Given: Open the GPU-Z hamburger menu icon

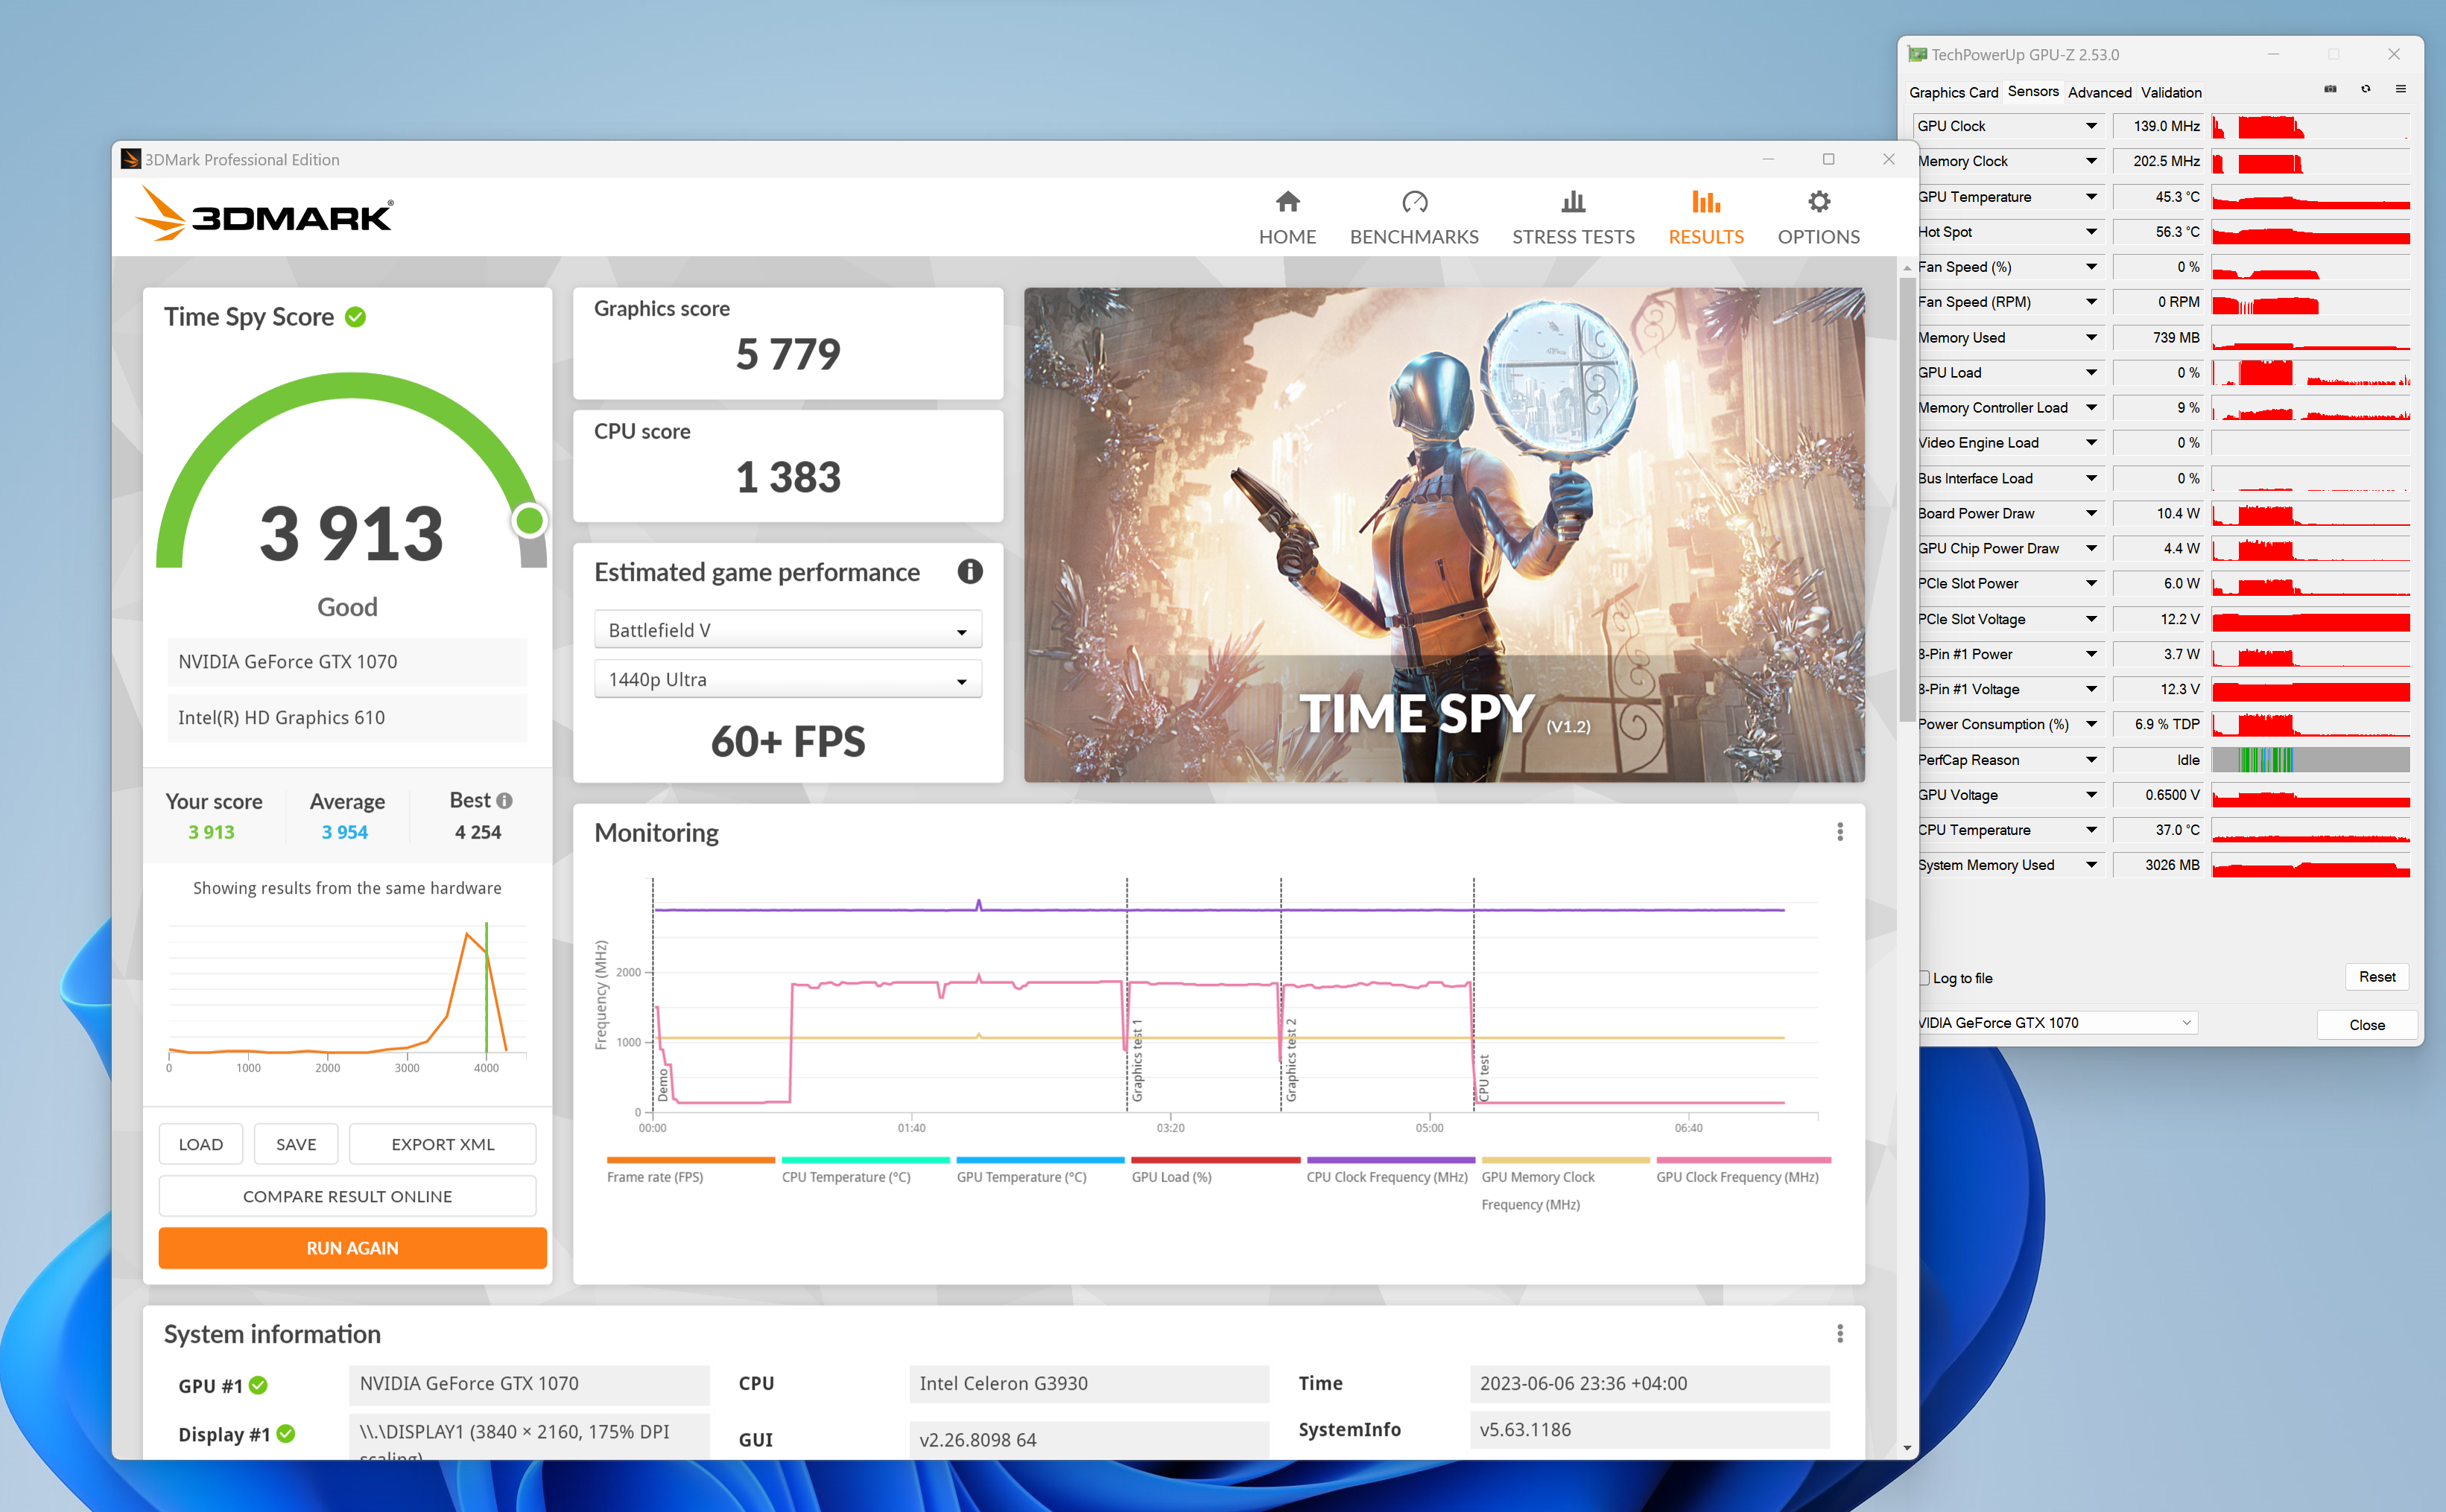Looking at the screenshot, I should click(2400, 90).
